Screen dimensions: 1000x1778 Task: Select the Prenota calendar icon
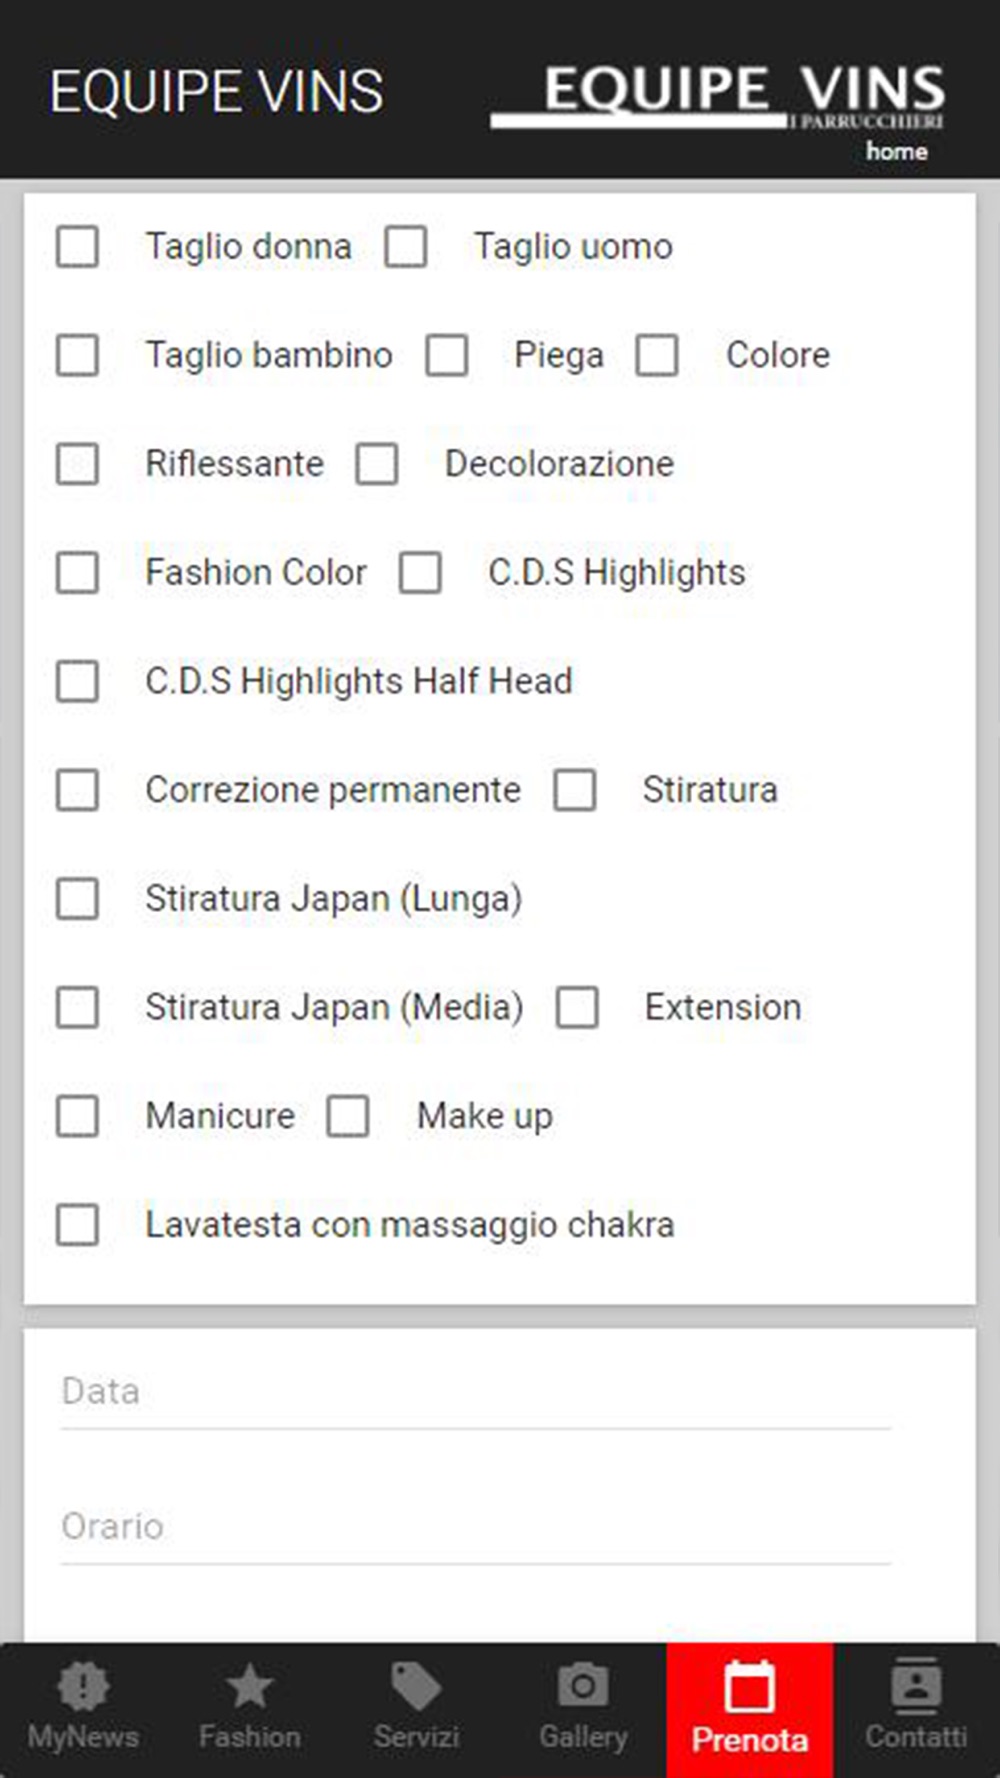[749, 1687]
